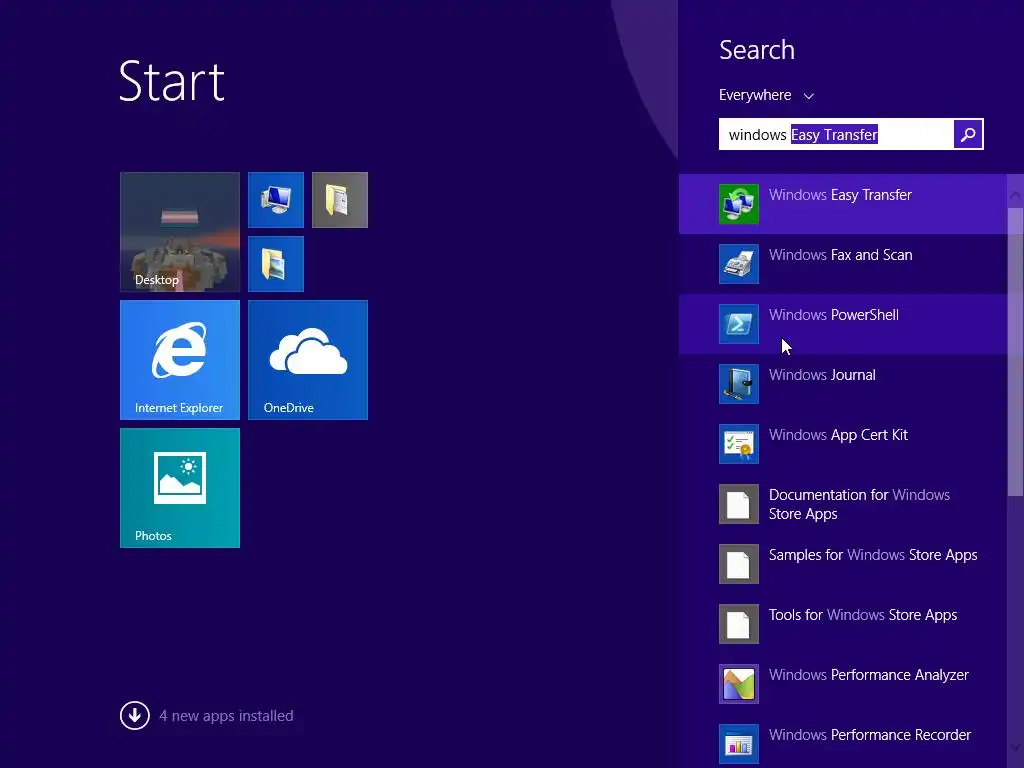Image resolution: width=1024 pixels, height=768 pixels.
Task: Open the Windows Performance Analyzer result
Action: (842, 684)
